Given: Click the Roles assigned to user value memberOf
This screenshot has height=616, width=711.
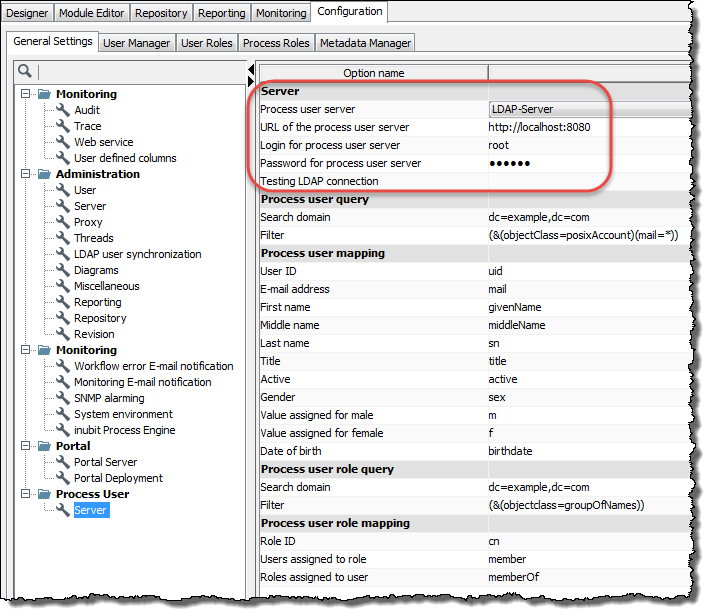Looking at the screenshot, I should coord(513,577).
